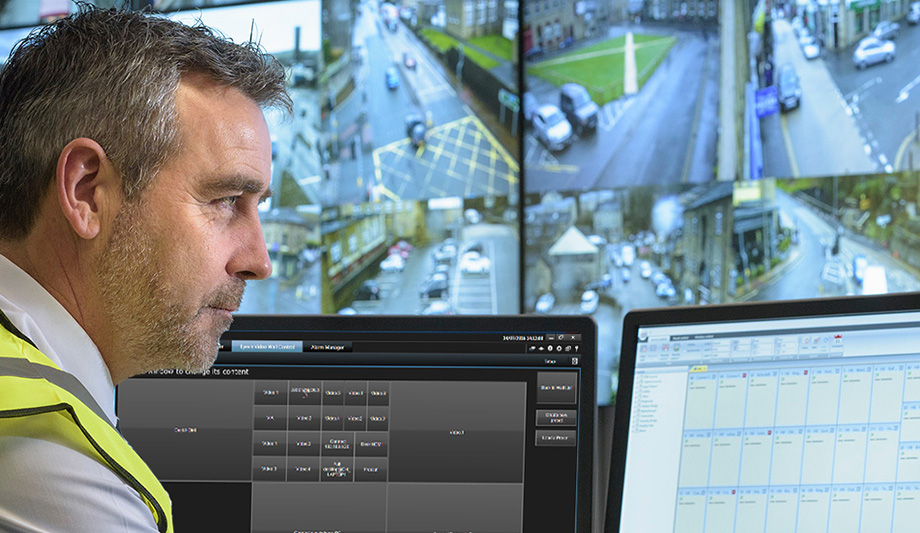Image resolution: width=920 pixels, height=533 pixels.
Task: Open the Alarm Manager tab
Action: 327,348
